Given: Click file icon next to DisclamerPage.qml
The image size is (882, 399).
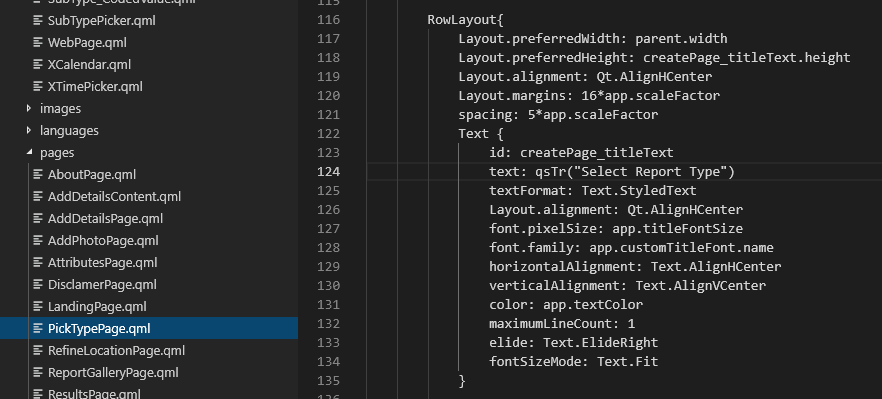Looking at the screenshot, I should tap(38, 285).
